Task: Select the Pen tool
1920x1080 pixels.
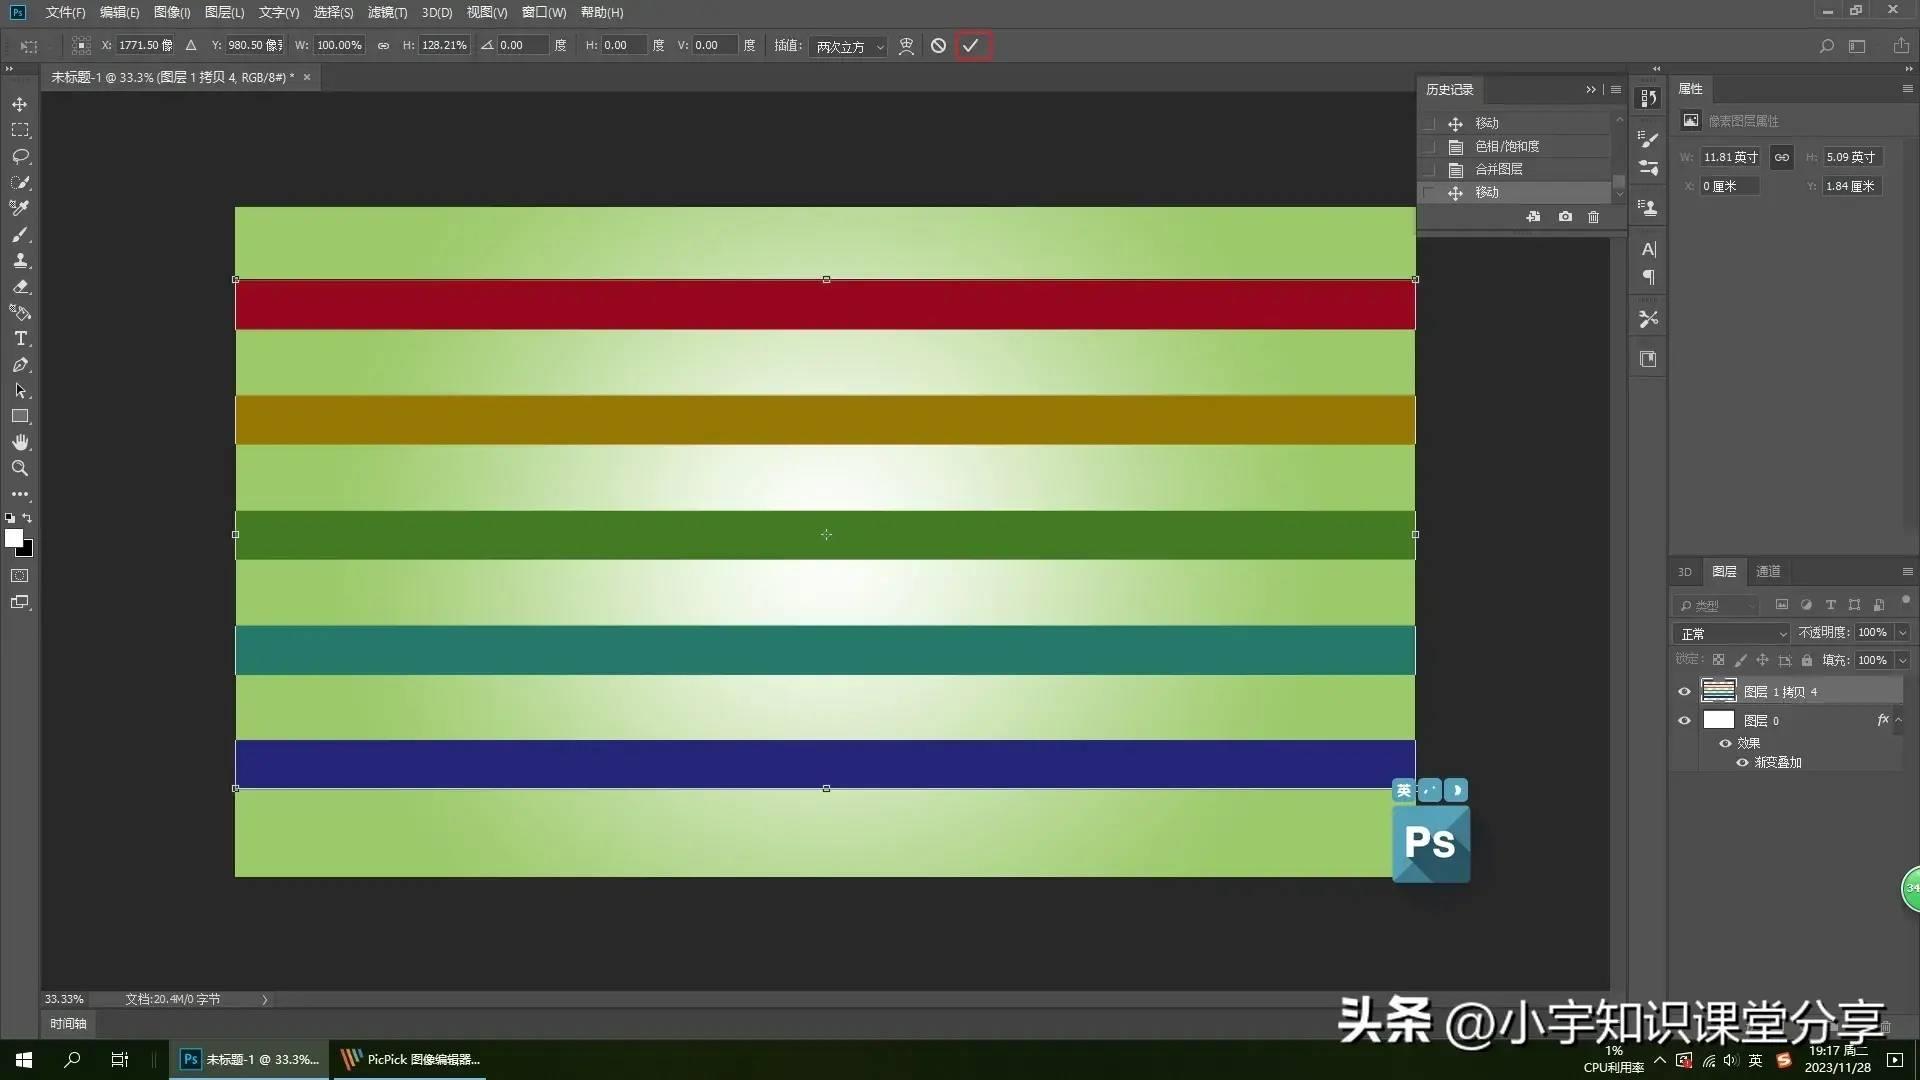Action: coord(20,364)
